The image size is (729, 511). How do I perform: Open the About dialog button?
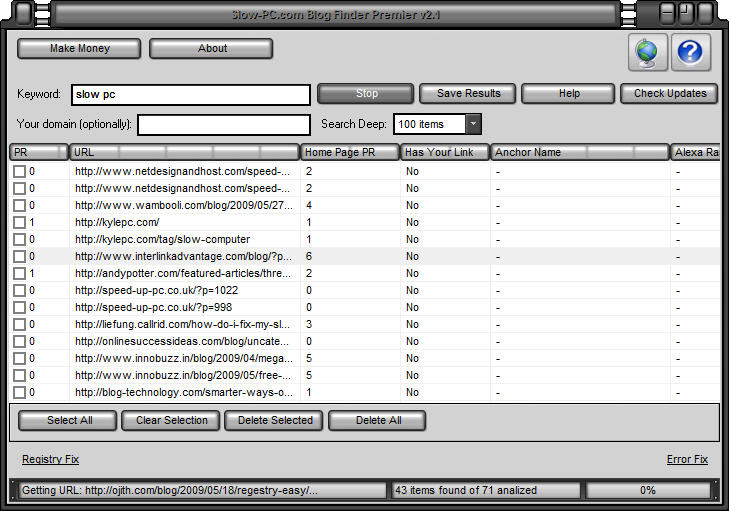tap(211, 48)
